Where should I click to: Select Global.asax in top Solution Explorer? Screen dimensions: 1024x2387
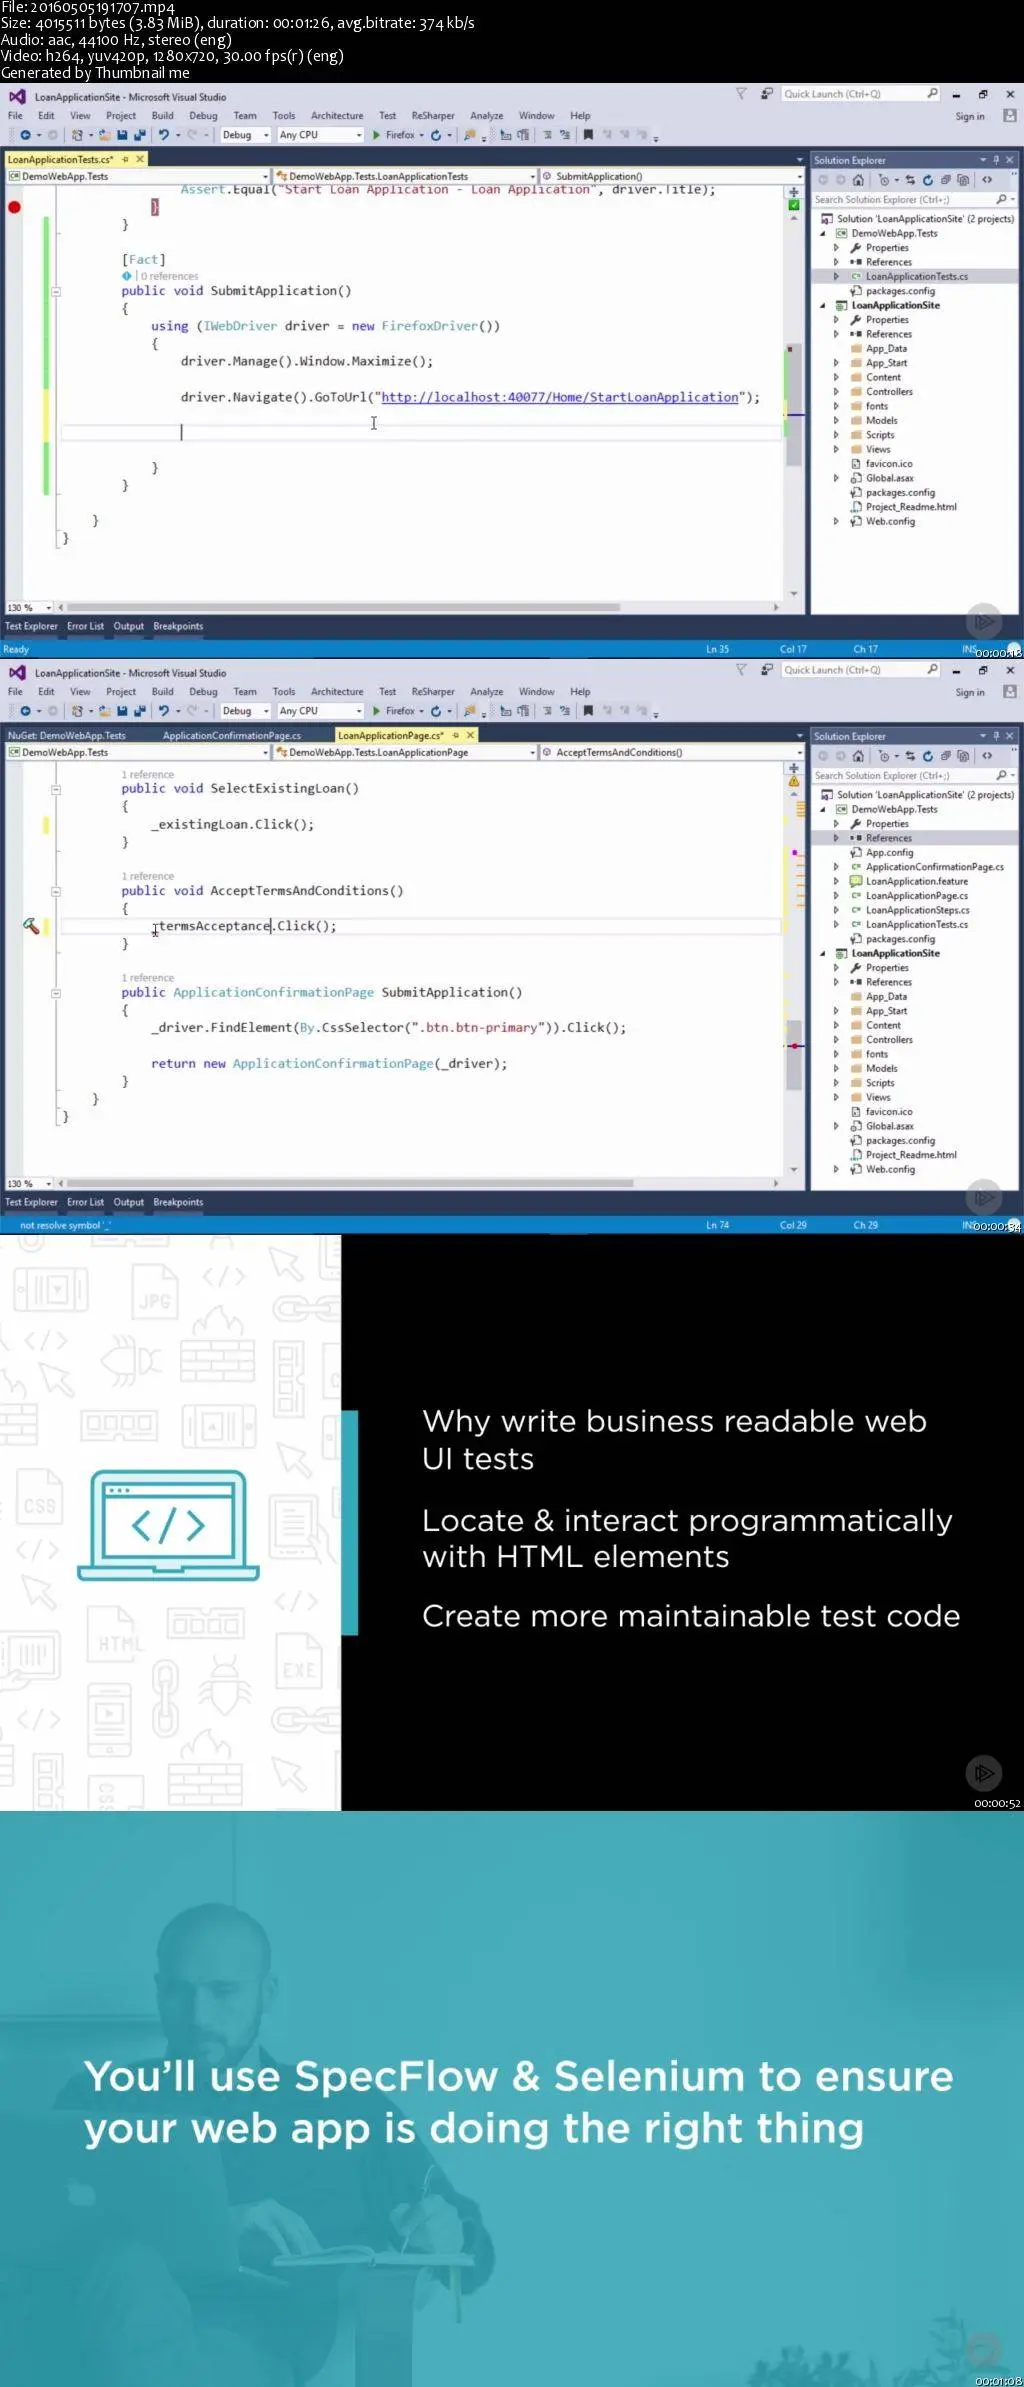click(x=889, y=478)
